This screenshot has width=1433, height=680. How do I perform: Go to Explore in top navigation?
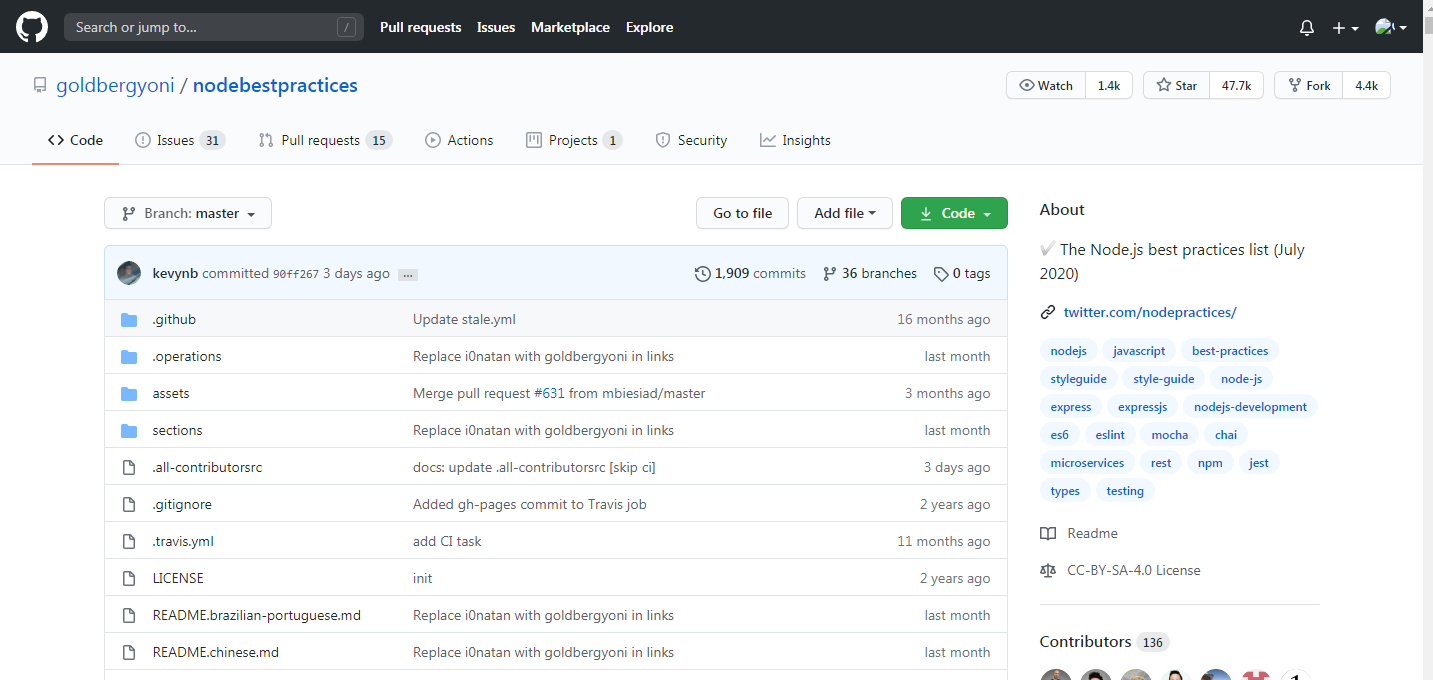(x=649, y=27)
